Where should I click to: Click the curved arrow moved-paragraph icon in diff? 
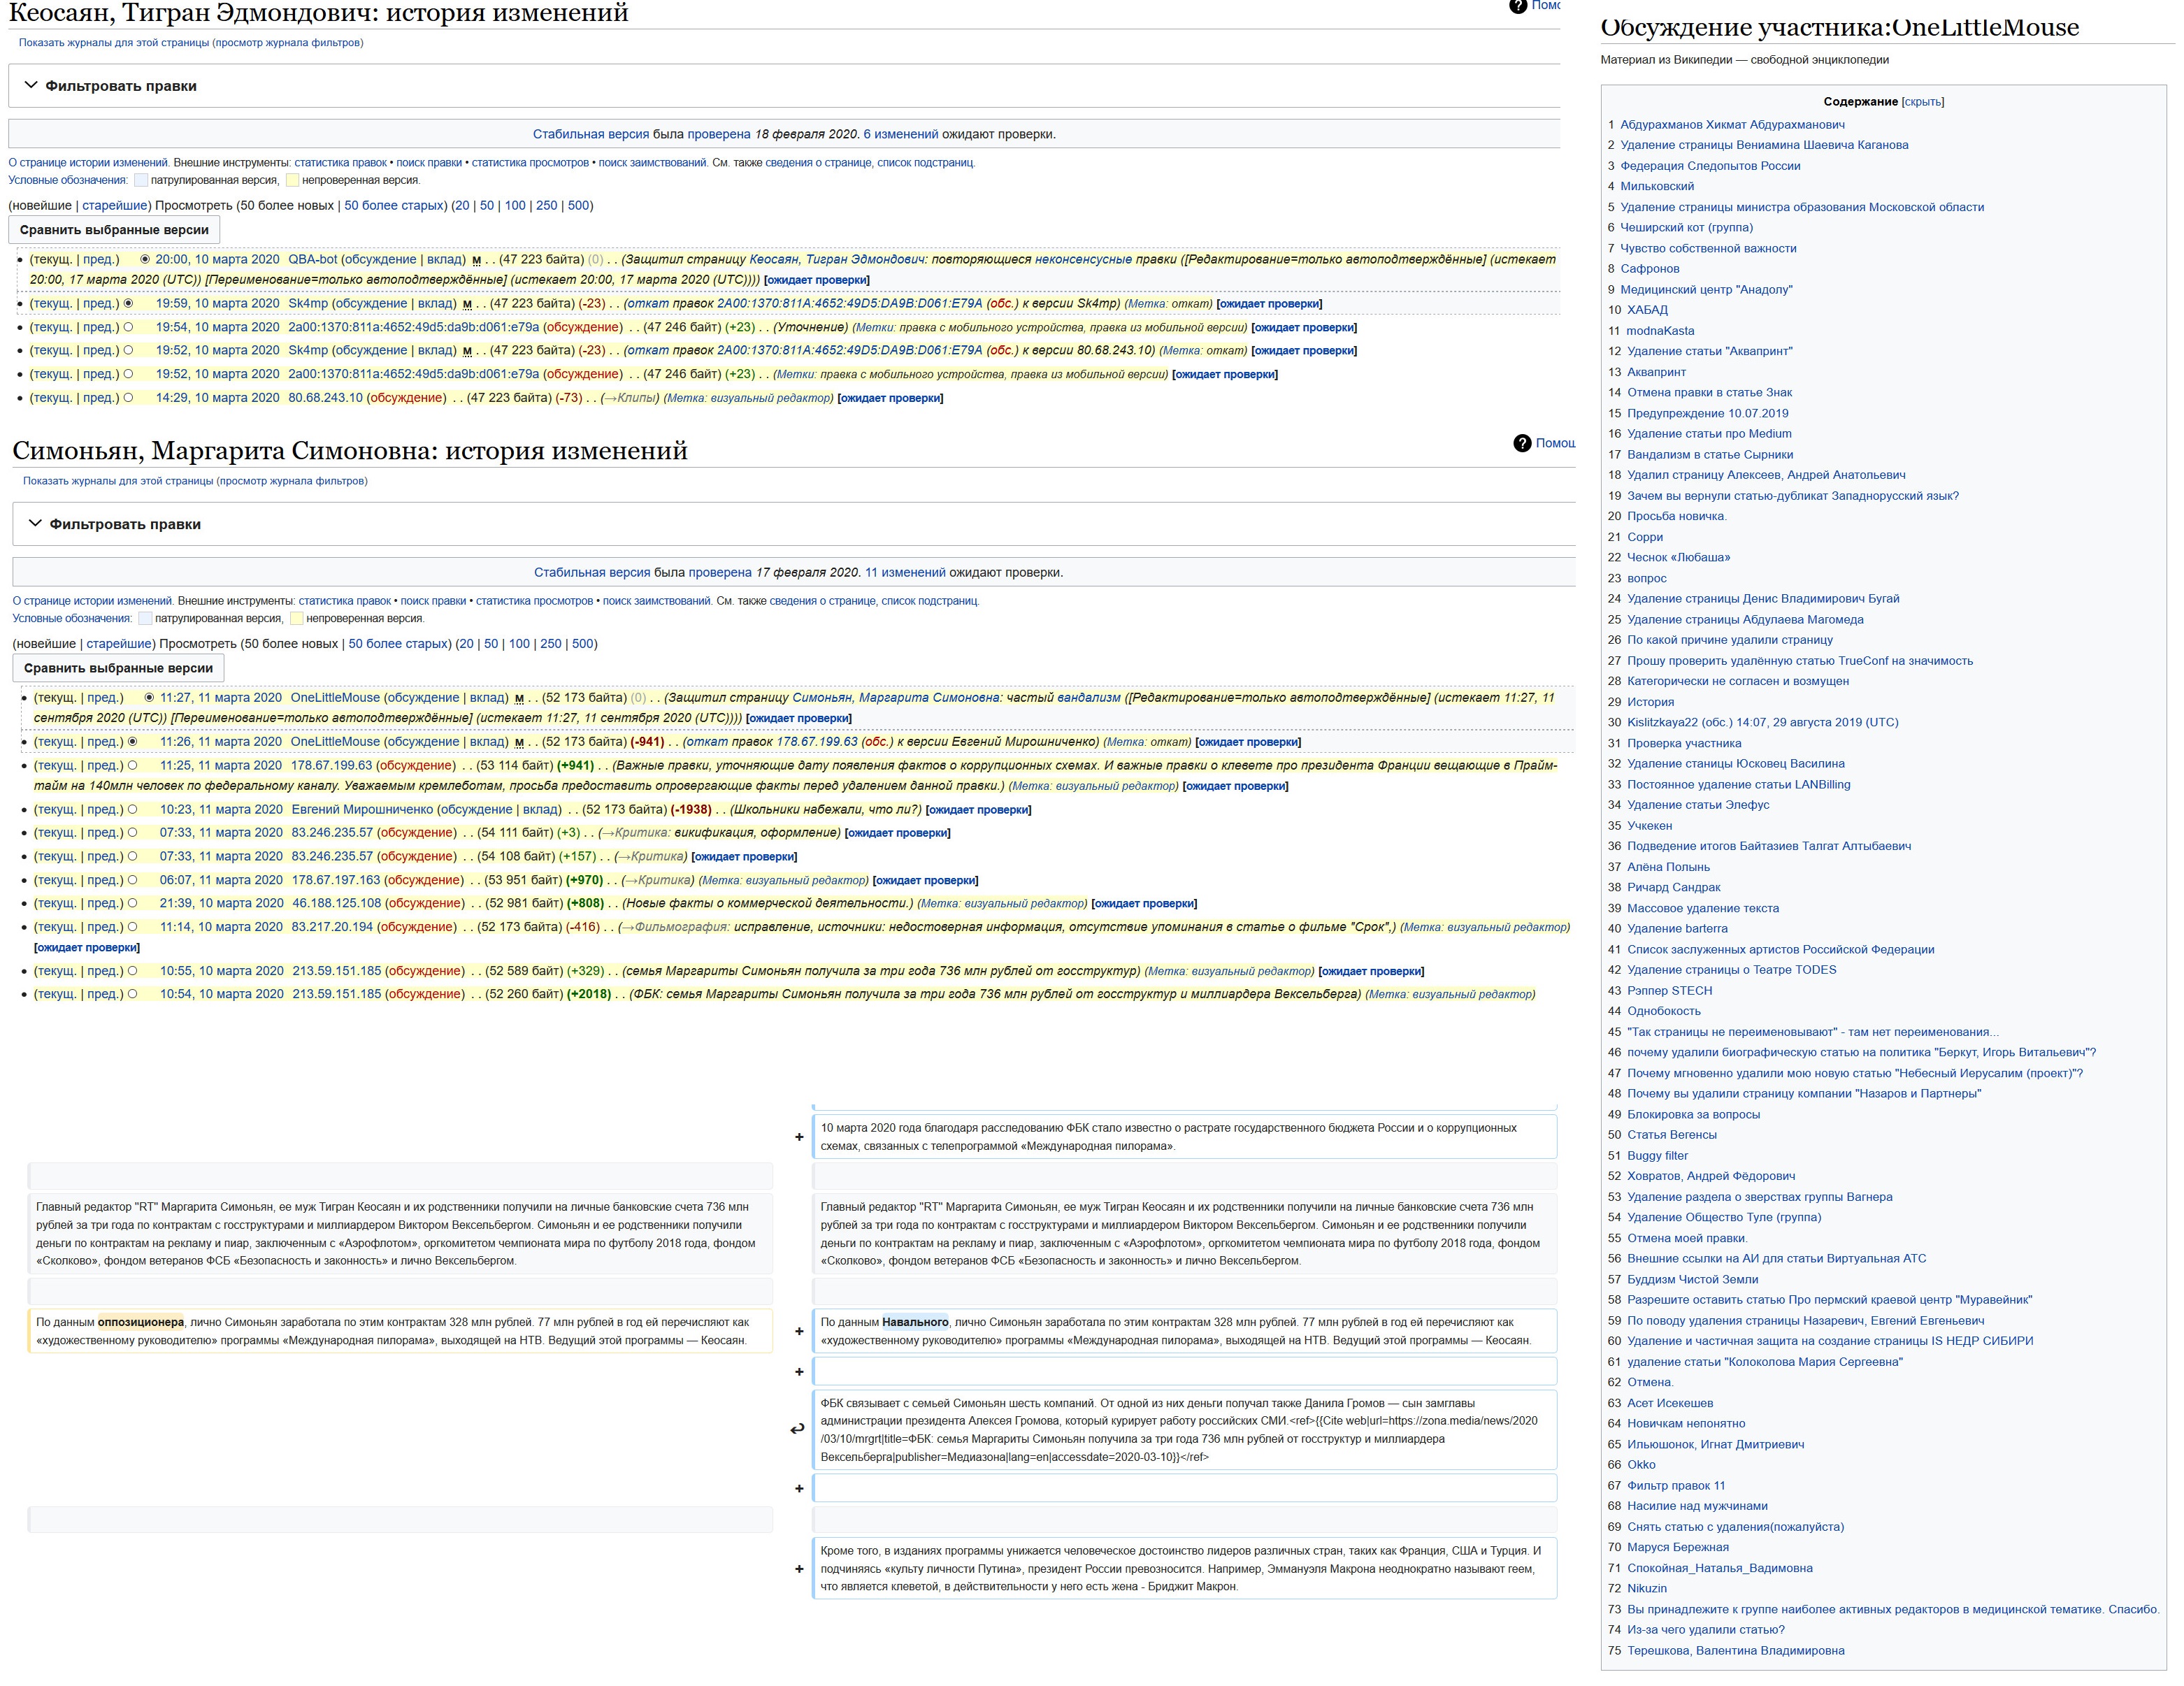pos(797,1429)
